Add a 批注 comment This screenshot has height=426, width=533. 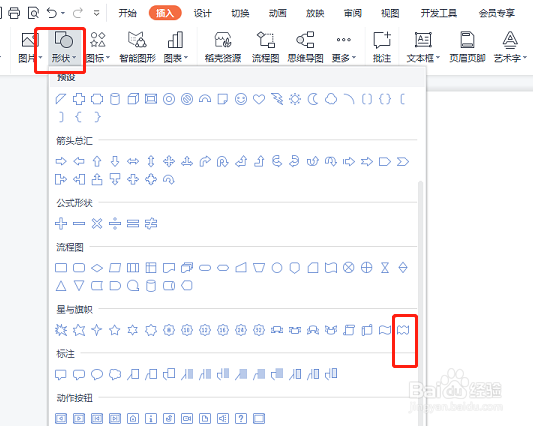(382, 48)
